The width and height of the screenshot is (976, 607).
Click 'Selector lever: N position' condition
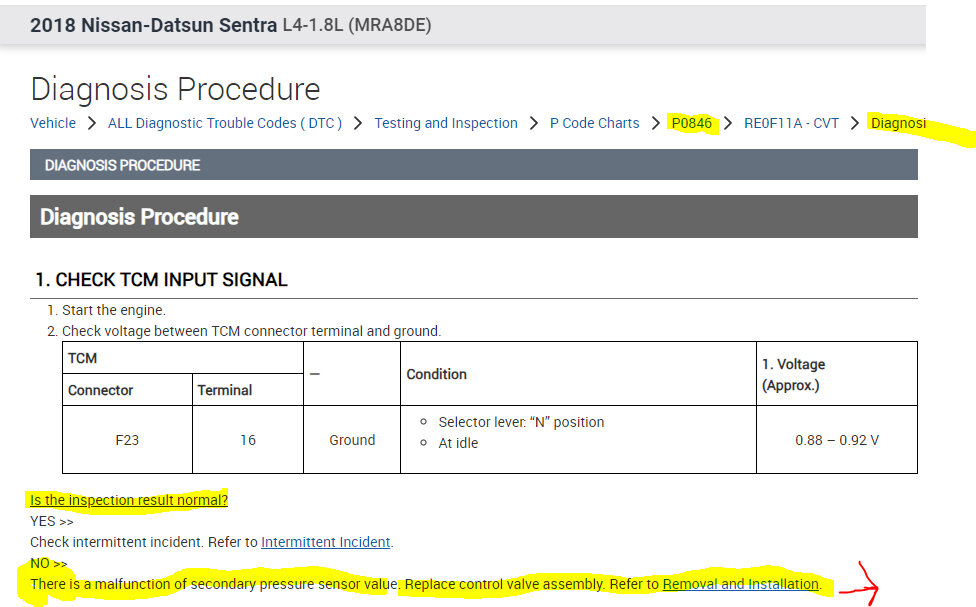tap(521, 422)
